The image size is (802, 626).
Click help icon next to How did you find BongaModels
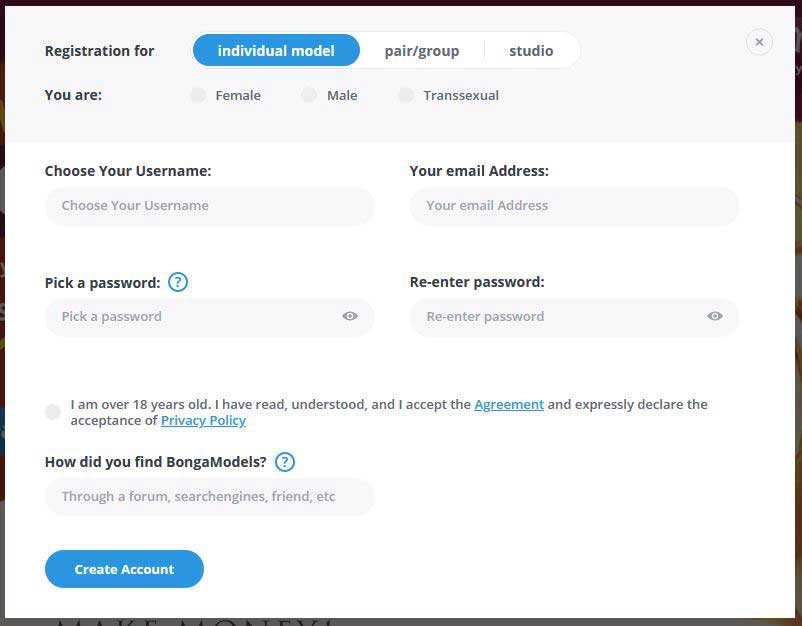pyautogui.click(x=285, y=462)
